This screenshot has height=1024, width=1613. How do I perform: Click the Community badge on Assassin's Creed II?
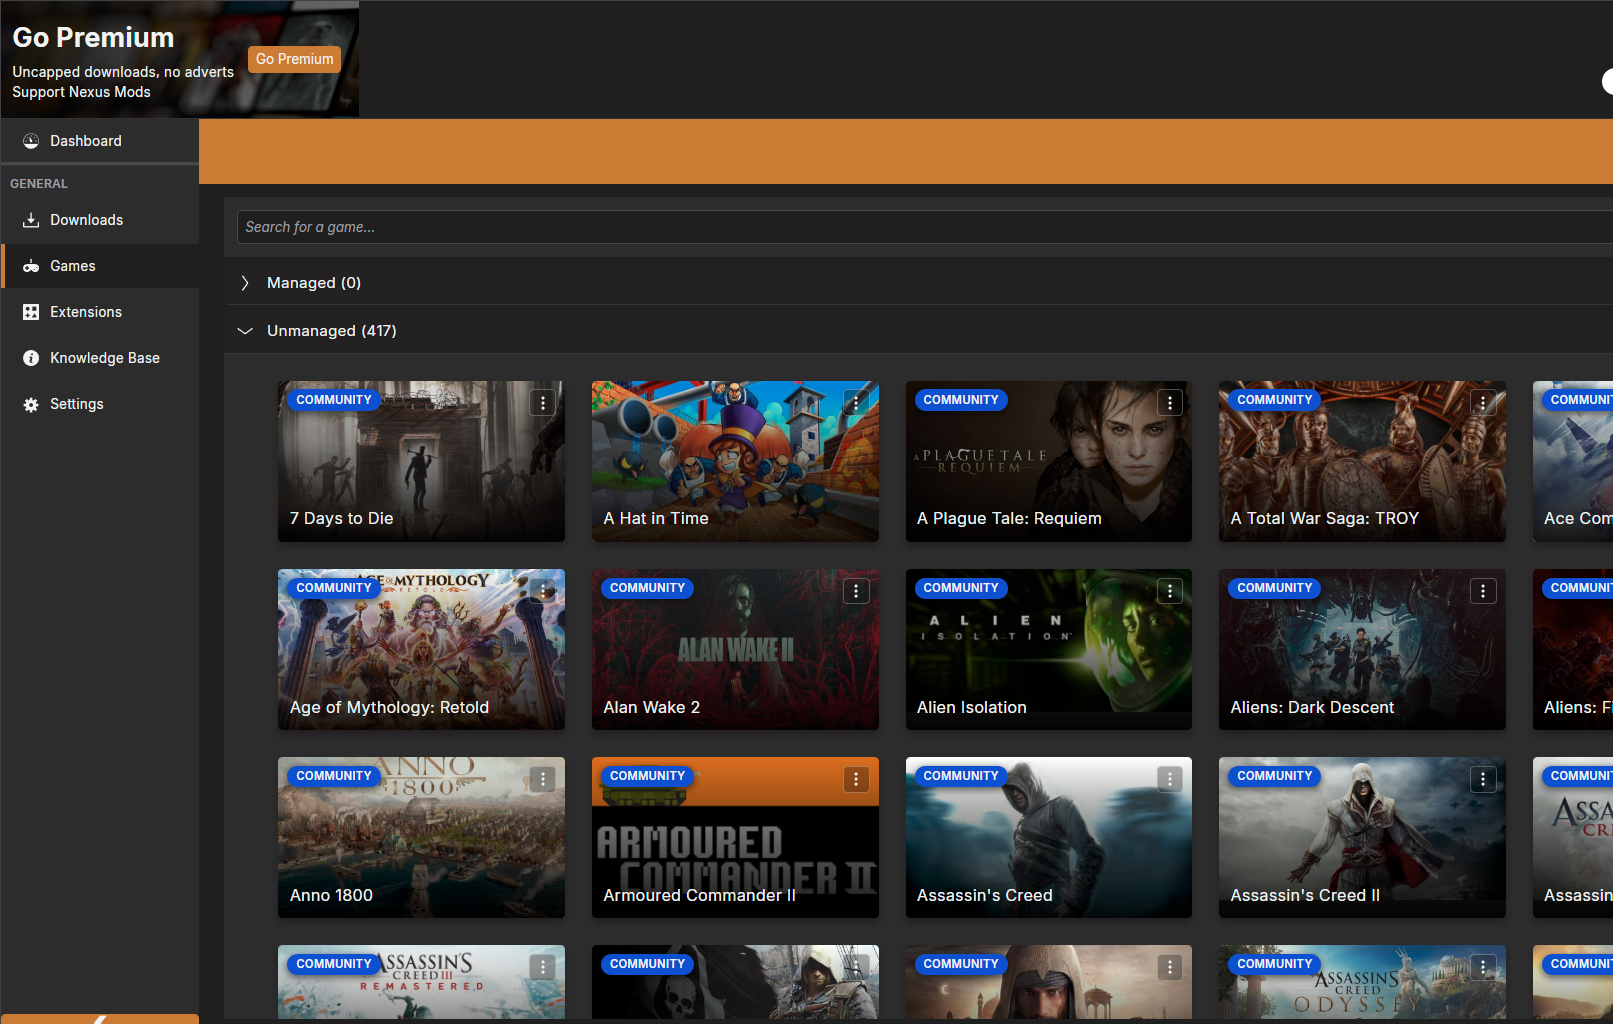pos(1275,776)
